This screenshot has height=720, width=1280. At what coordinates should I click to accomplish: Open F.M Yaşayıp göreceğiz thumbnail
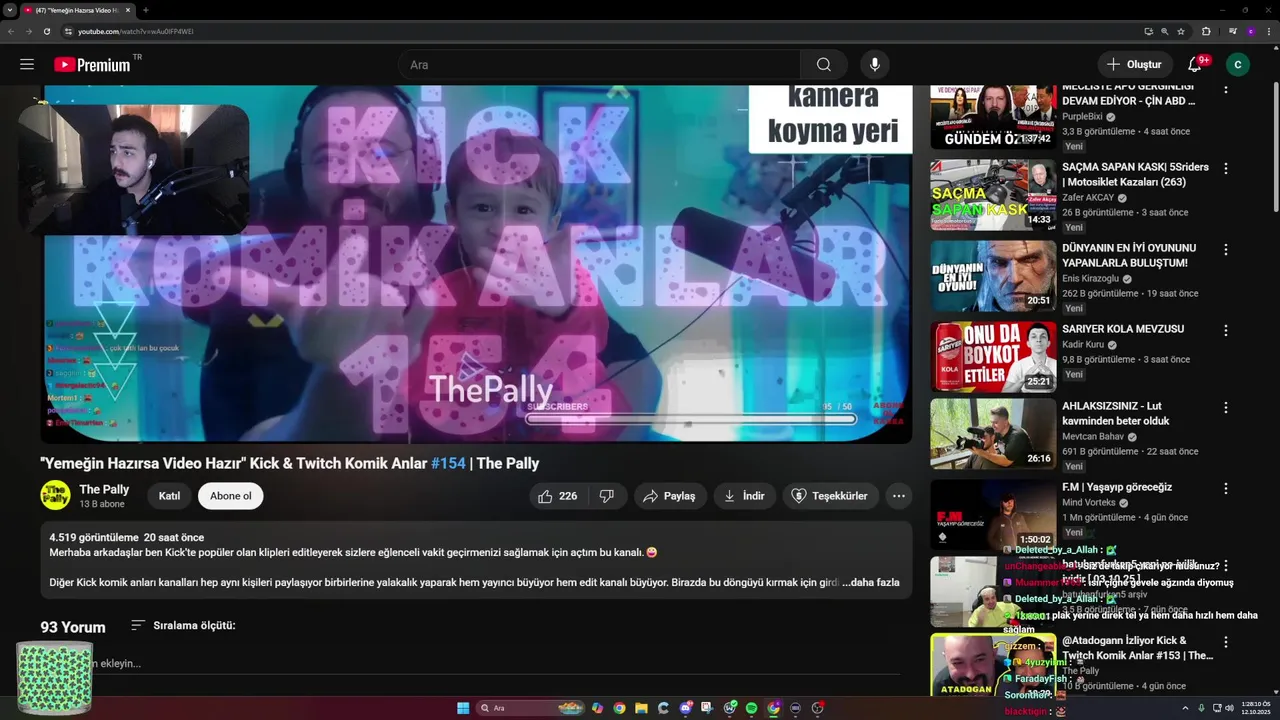click(993, 514)
